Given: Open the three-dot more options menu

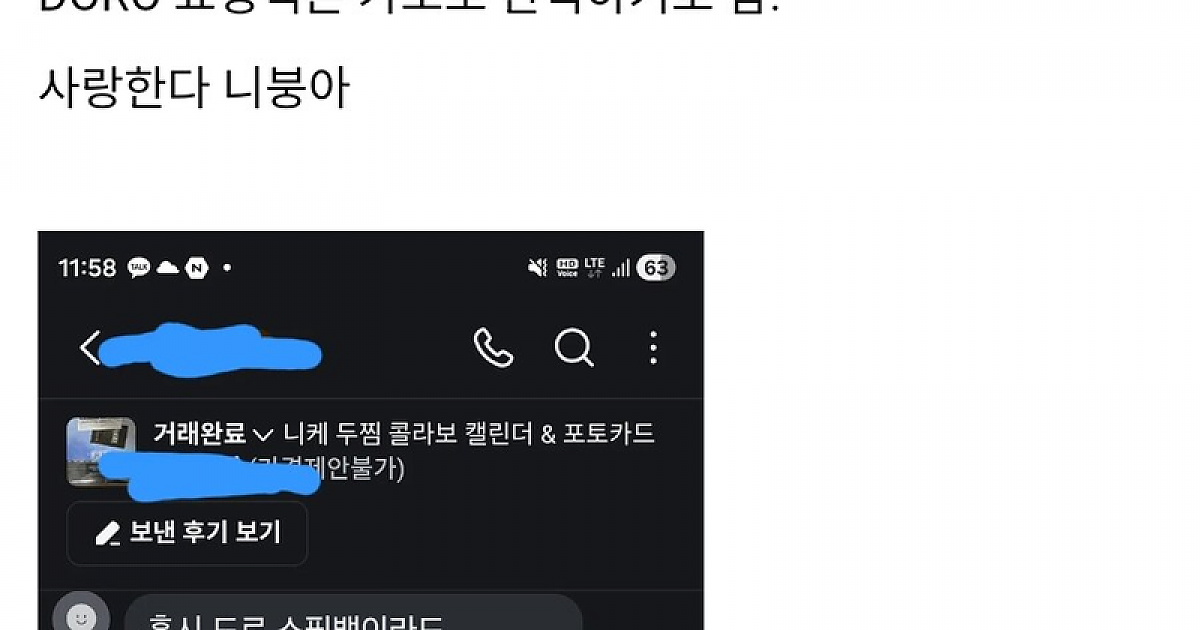Looking at the screenshot, I should (653, 348).
